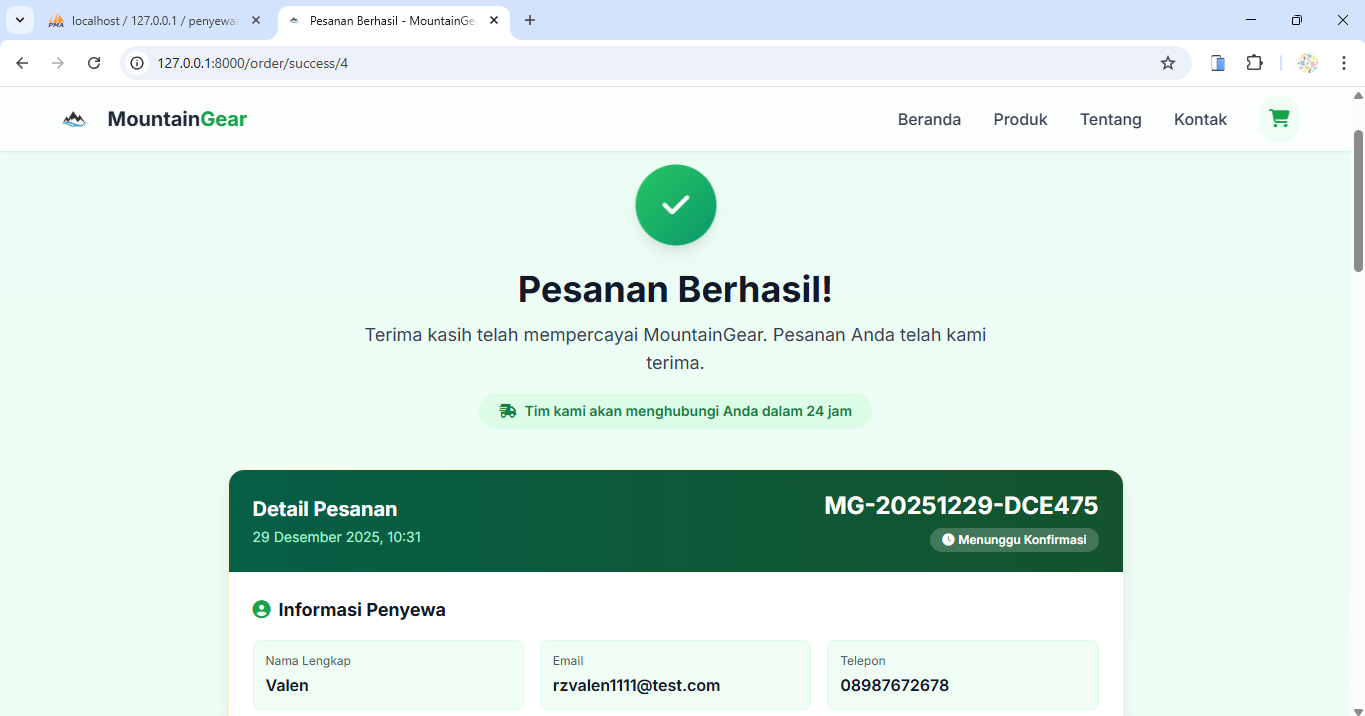Open Chrome extensions puzzle icon
This screenshot has height=716, width=1365.
1254,62
